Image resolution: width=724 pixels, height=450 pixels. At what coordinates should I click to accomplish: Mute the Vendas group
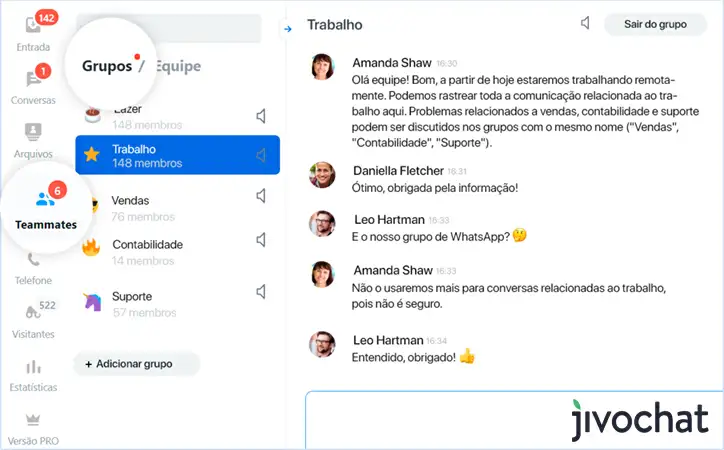tap(261, 196)
